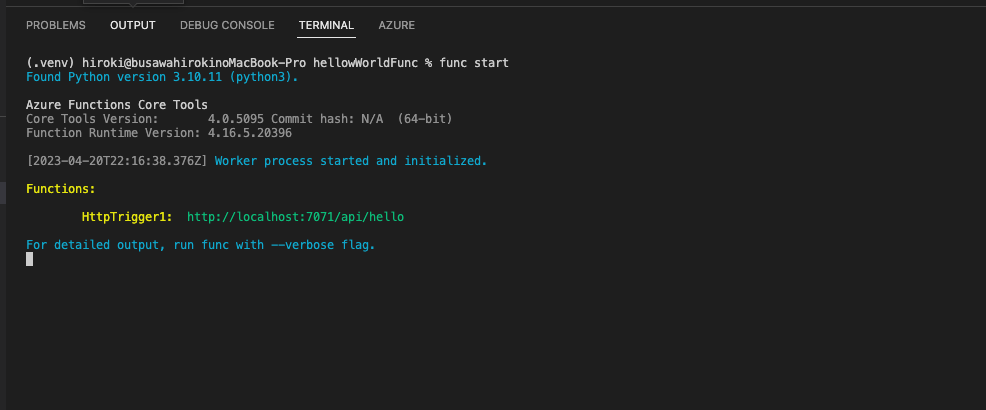Click the '(.venv)' prompt prefix

50,63
